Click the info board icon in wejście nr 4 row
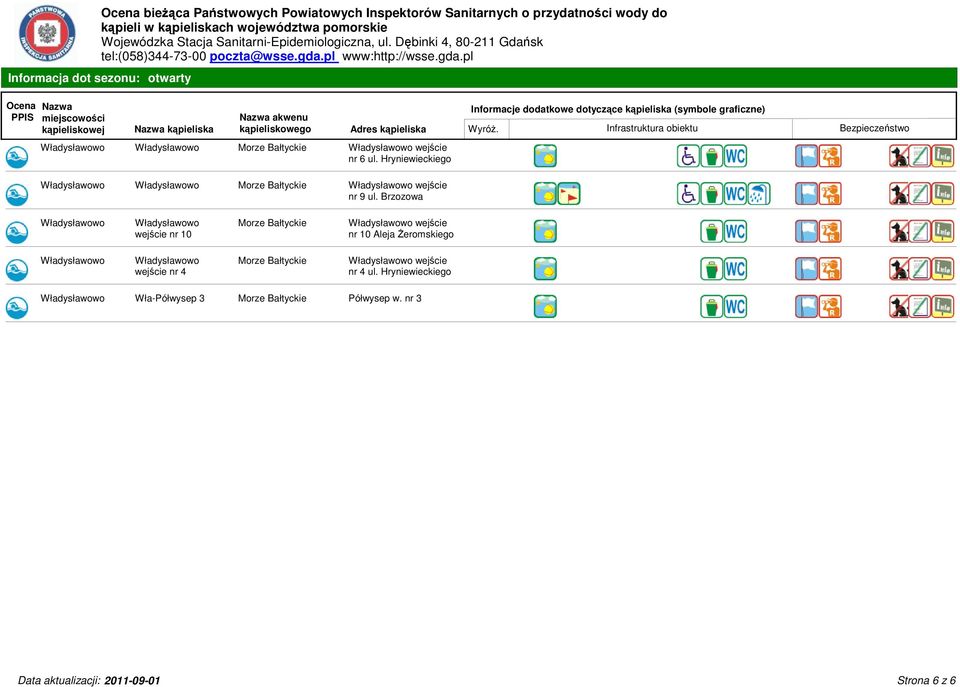Screen dimensions: 960x687 [943, 269]
